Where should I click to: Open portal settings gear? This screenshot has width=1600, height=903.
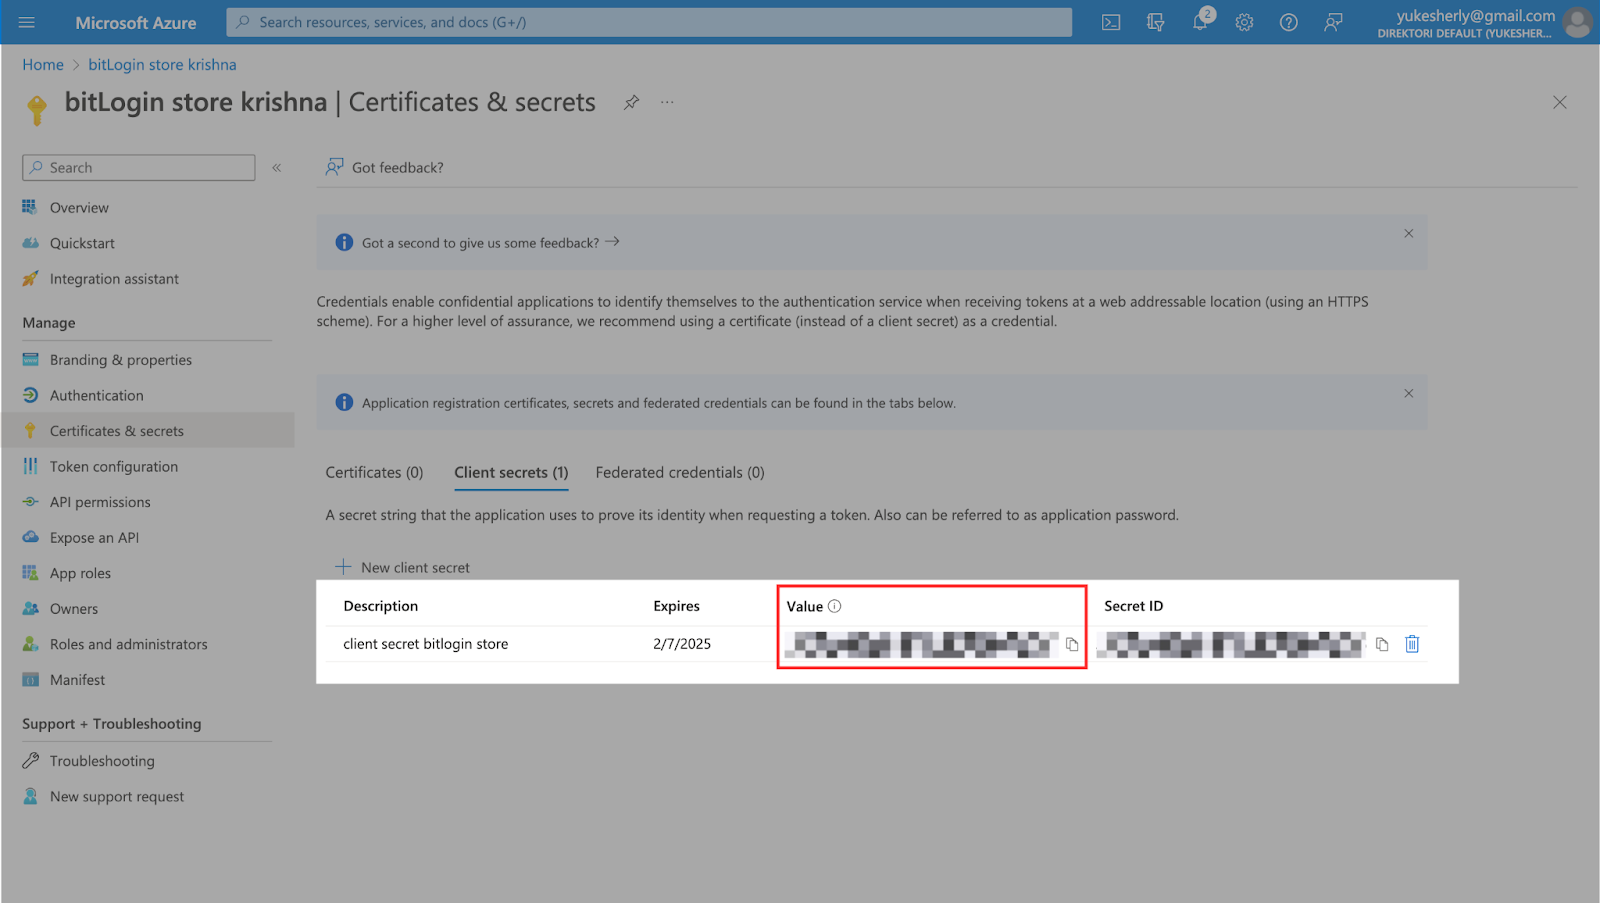[x=1244, y=22]
